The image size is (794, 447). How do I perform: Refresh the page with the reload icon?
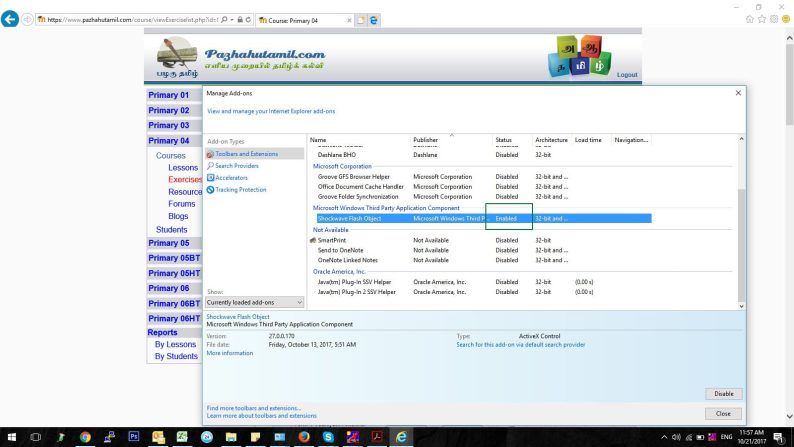point(248,20)
